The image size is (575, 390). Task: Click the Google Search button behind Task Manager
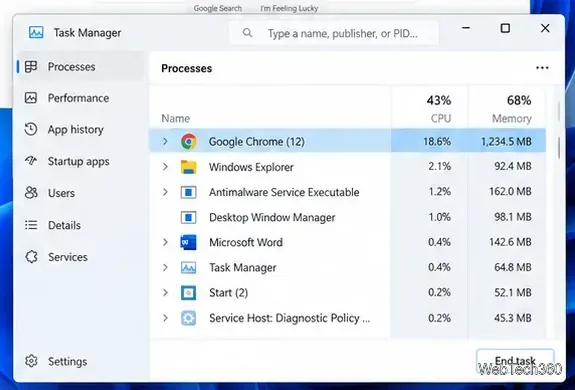pyautogui.click(x=217, y=8)
